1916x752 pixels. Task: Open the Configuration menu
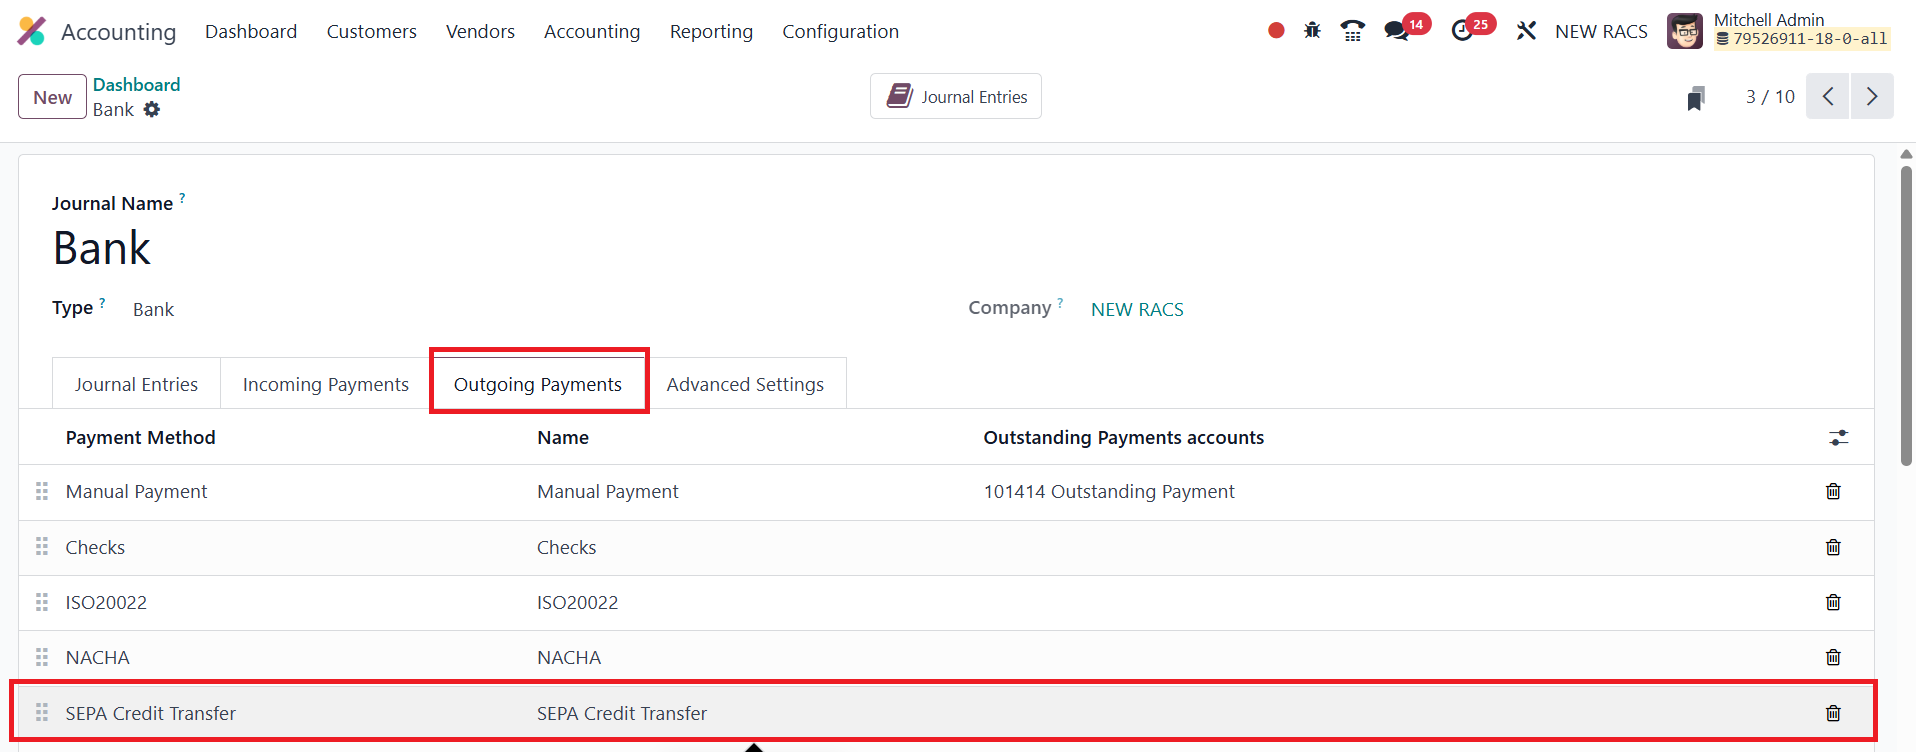click(x=840, y=32)
